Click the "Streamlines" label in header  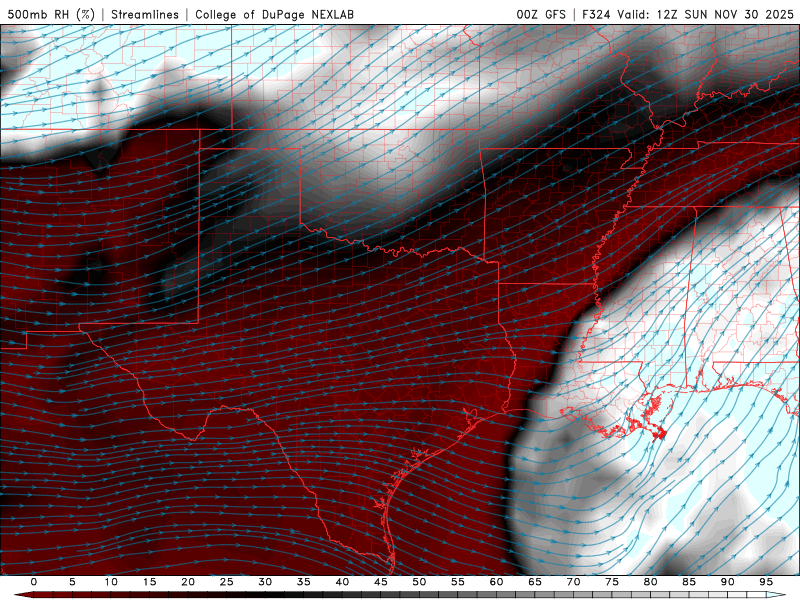(x=145, y=14)
